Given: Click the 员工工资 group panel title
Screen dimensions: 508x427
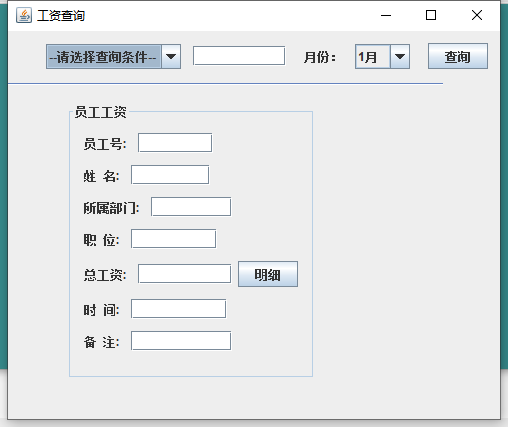Looking at the screenshot, I should [x=100, y=112].
